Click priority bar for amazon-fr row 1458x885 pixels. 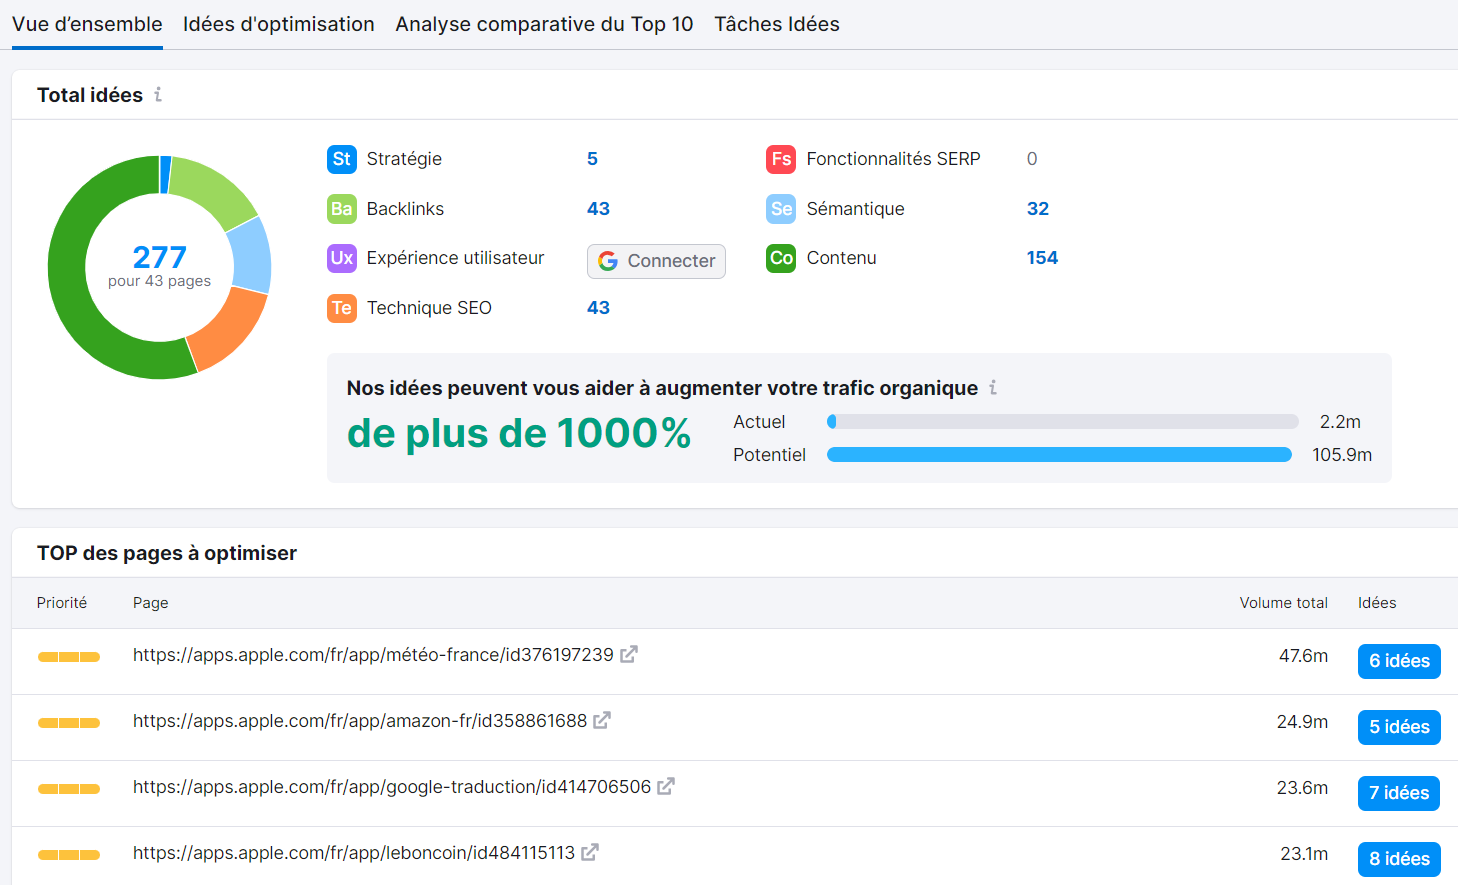tap(69, 723)
